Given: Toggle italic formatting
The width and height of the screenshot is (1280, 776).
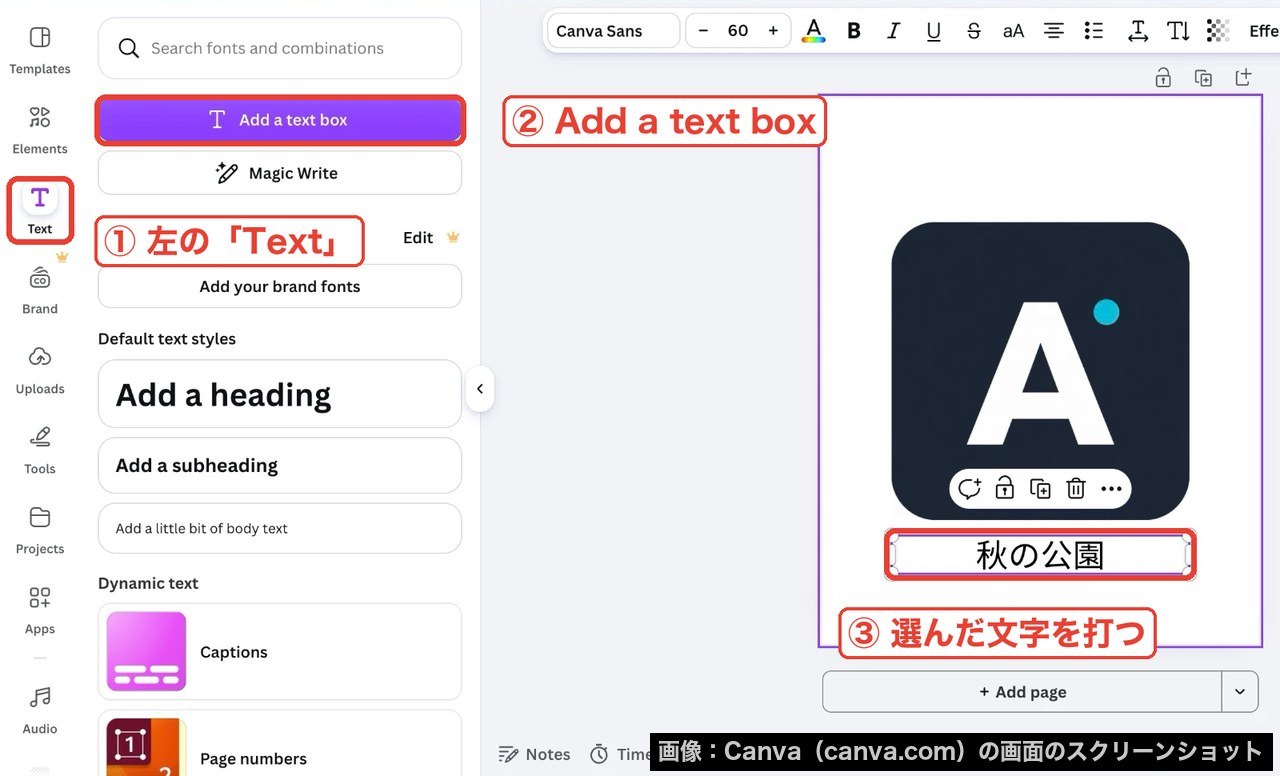Looking at the screenshot, I should click(x=894, y=31).
